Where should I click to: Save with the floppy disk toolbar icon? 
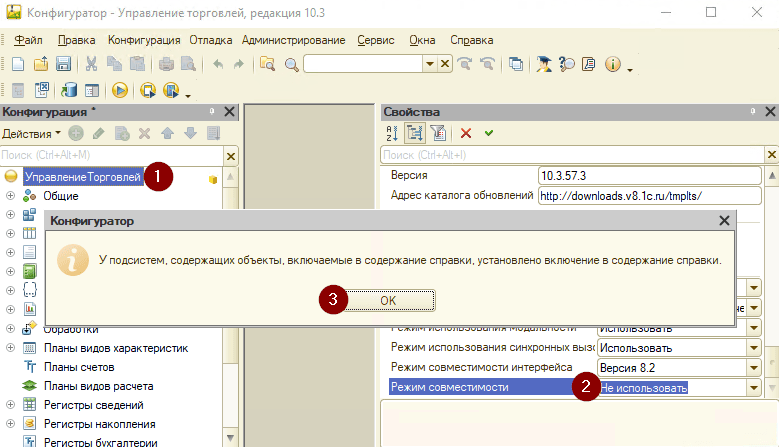click(64, 64)
